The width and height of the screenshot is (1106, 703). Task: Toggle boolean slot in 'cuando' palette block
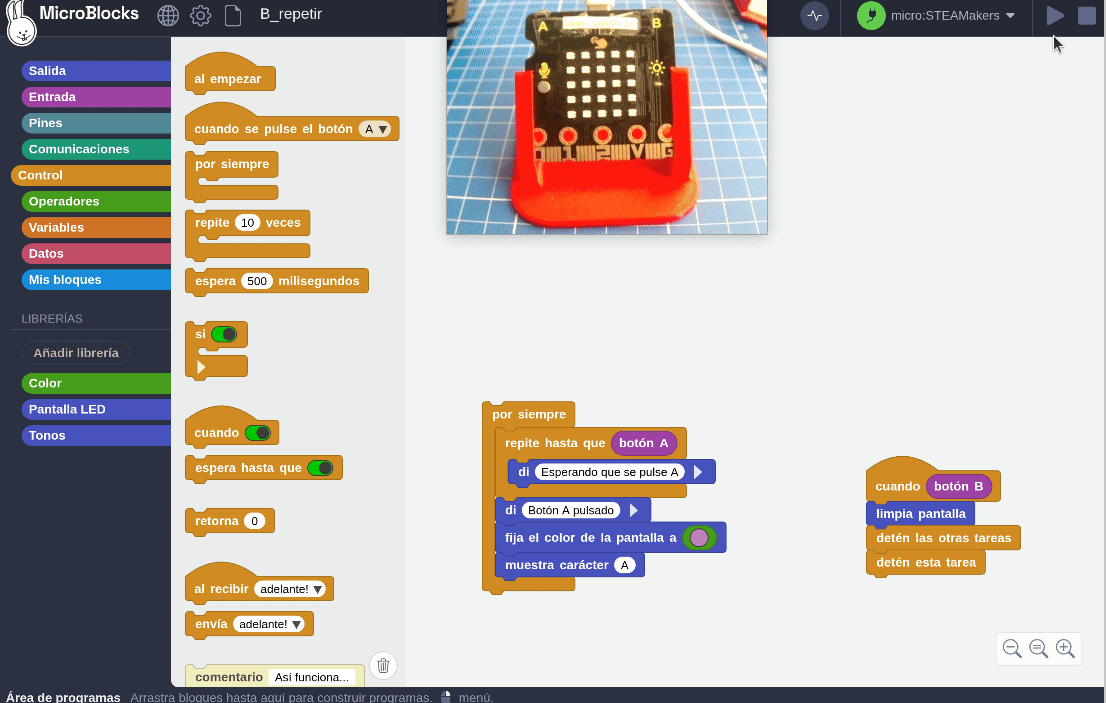[257, 433]
